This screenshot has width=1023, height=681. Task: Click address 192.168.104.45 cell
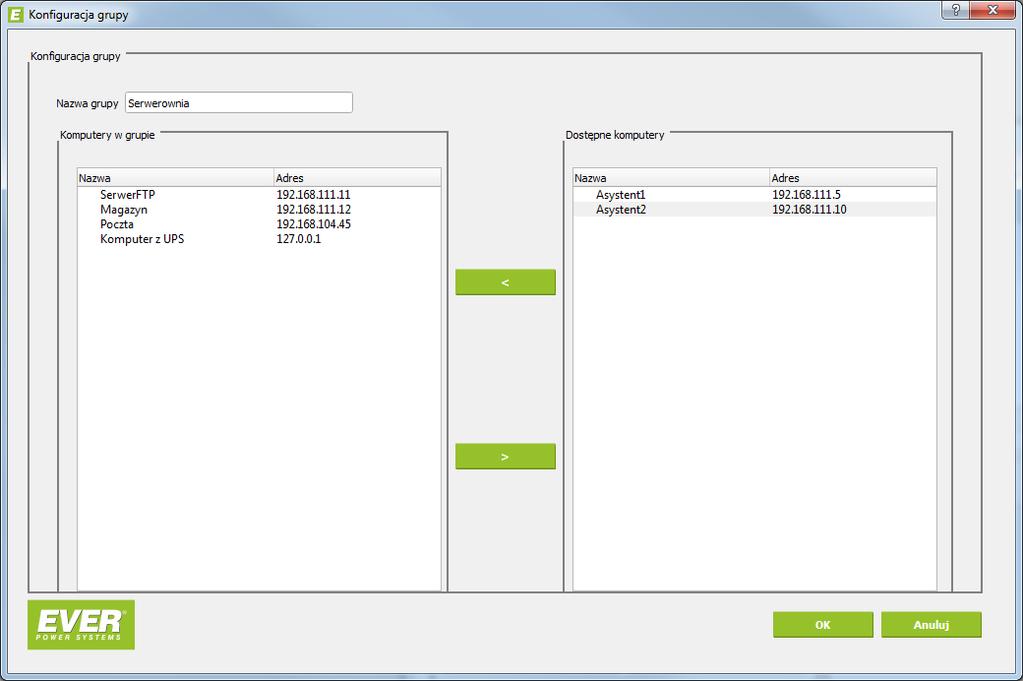[313, 224]
